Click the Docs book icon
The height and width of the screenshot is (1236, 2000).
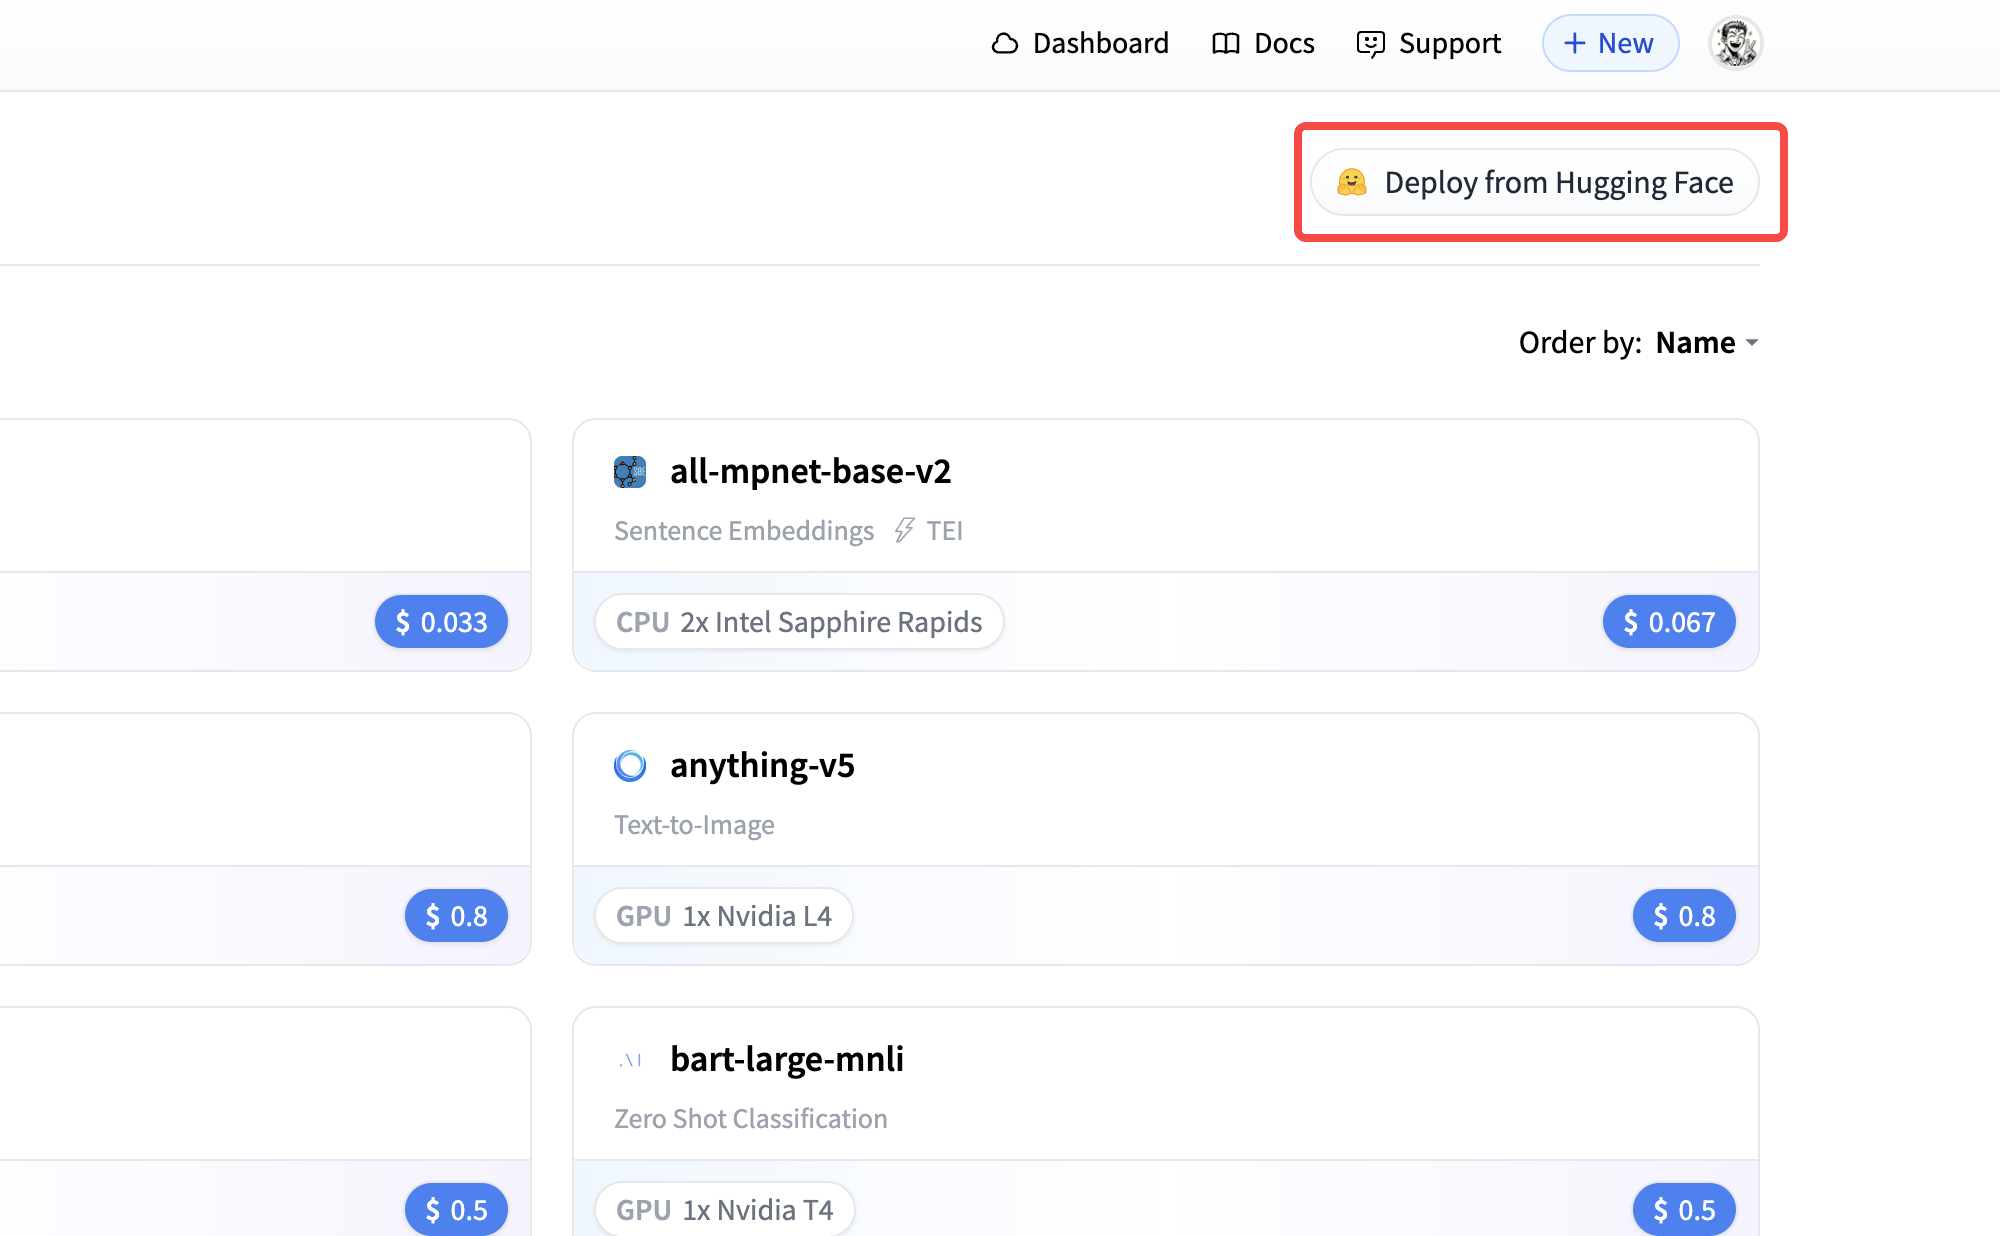(1225, 44)
